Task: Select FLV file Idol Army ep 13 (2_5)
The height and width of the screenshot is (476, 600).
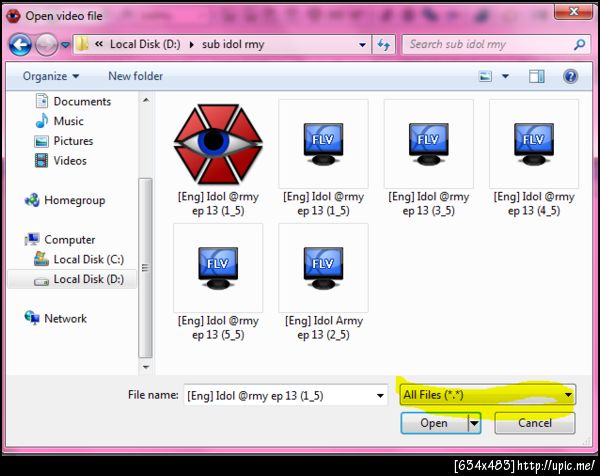Action: pyautogui.click(x=323, y=283)
